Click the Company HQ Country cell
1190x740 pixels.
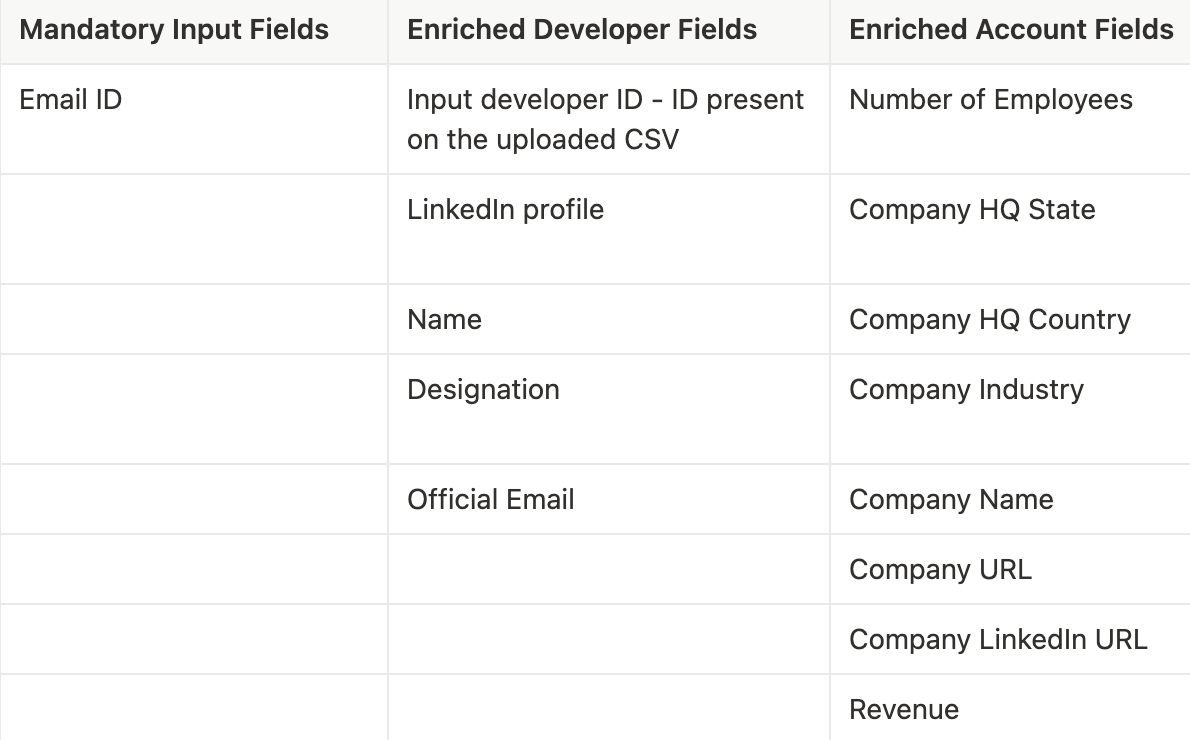[990, 320]
